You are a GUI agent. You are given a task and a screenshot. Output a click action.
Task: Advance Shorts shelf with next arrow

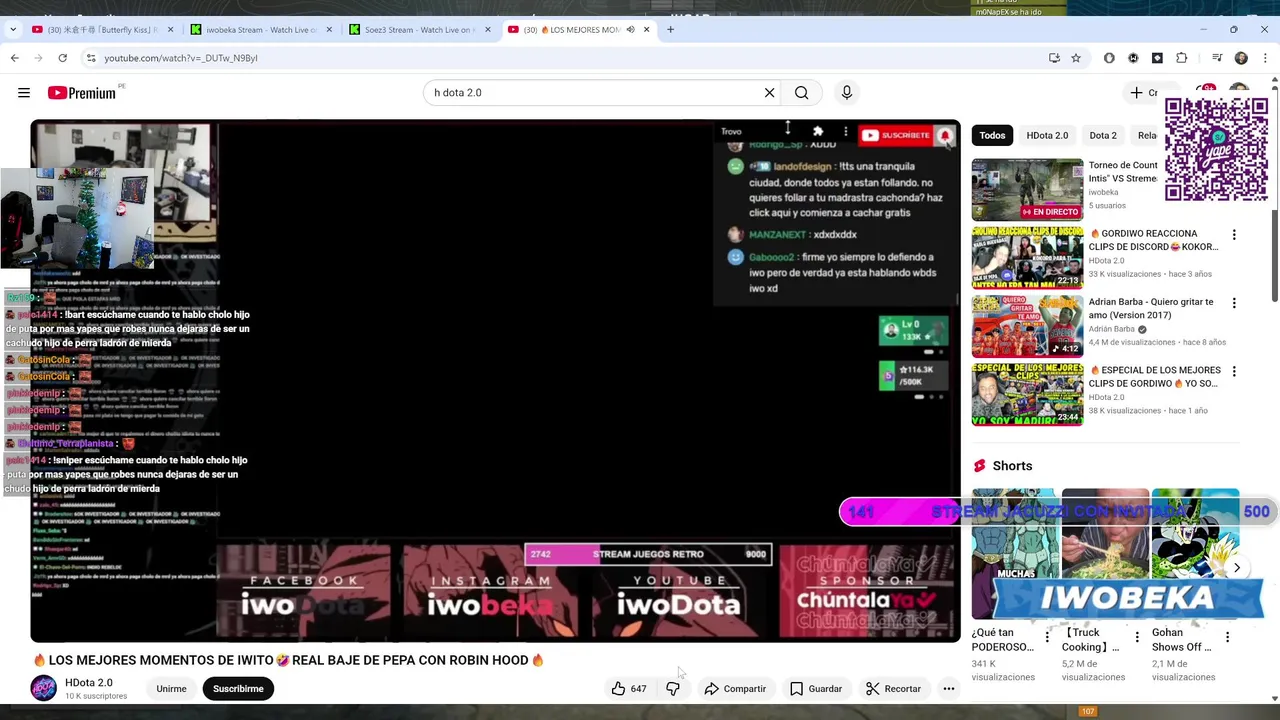(x=1237, y=568)
